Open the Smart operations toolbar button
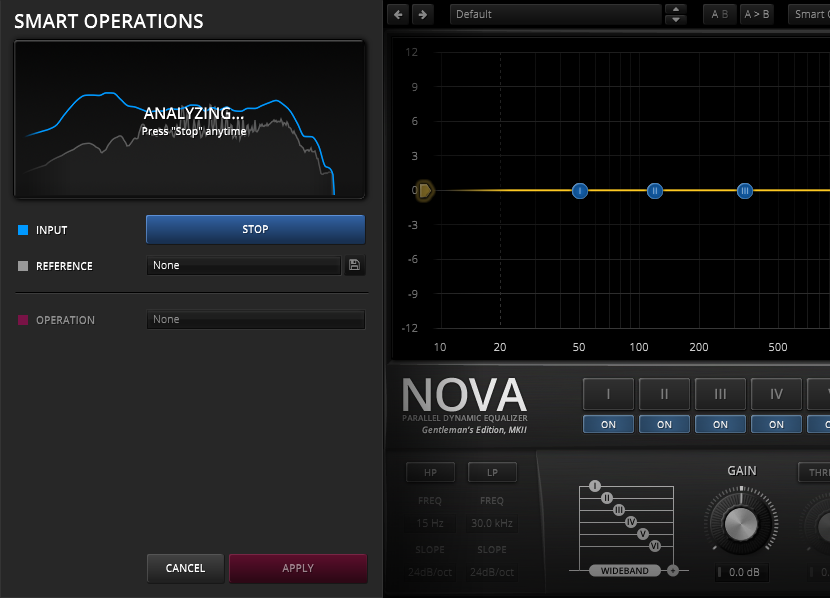The height and width of the screenshot is (598, 830). 809,14
